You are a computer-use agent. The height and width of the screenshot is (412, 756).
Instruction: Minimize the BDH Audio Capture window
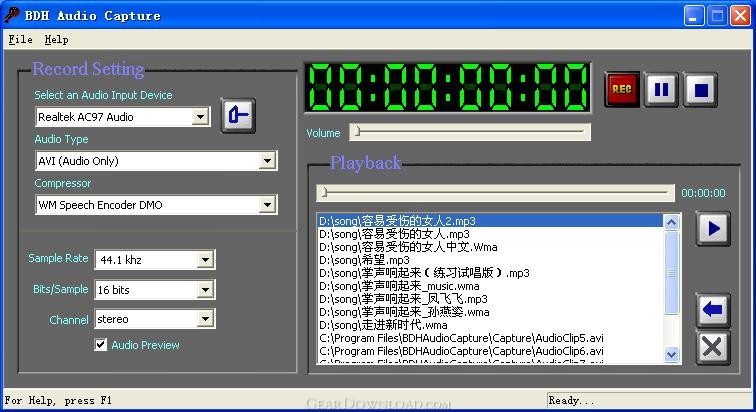point(693,16)
